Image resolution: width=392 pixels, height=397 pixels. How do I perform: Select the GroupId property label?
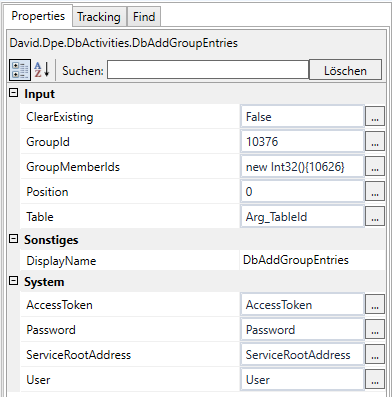pyautogui.click(x=48, y=142)
